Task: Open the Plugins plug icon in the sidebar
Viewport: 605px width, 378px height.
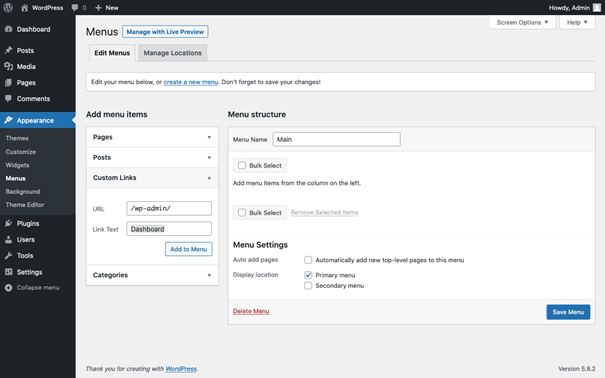Action: 8,223
